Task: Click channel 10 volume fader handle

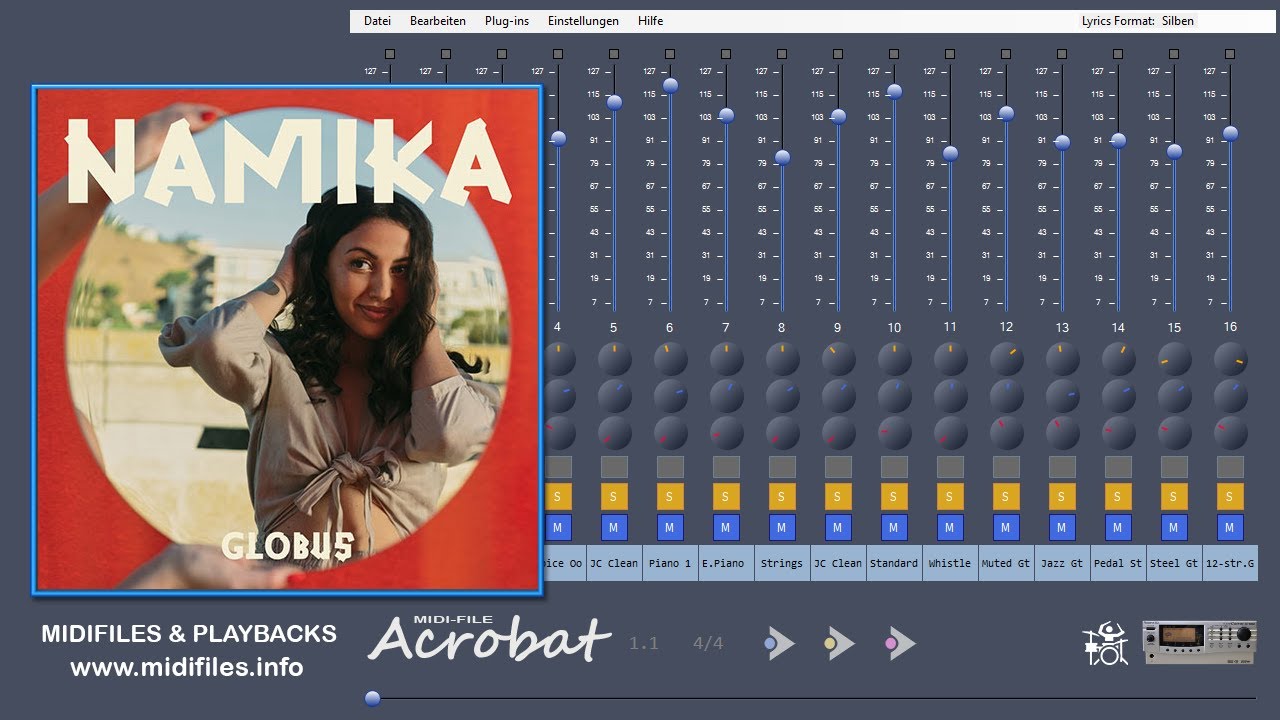Action: (x=894, y=91)
